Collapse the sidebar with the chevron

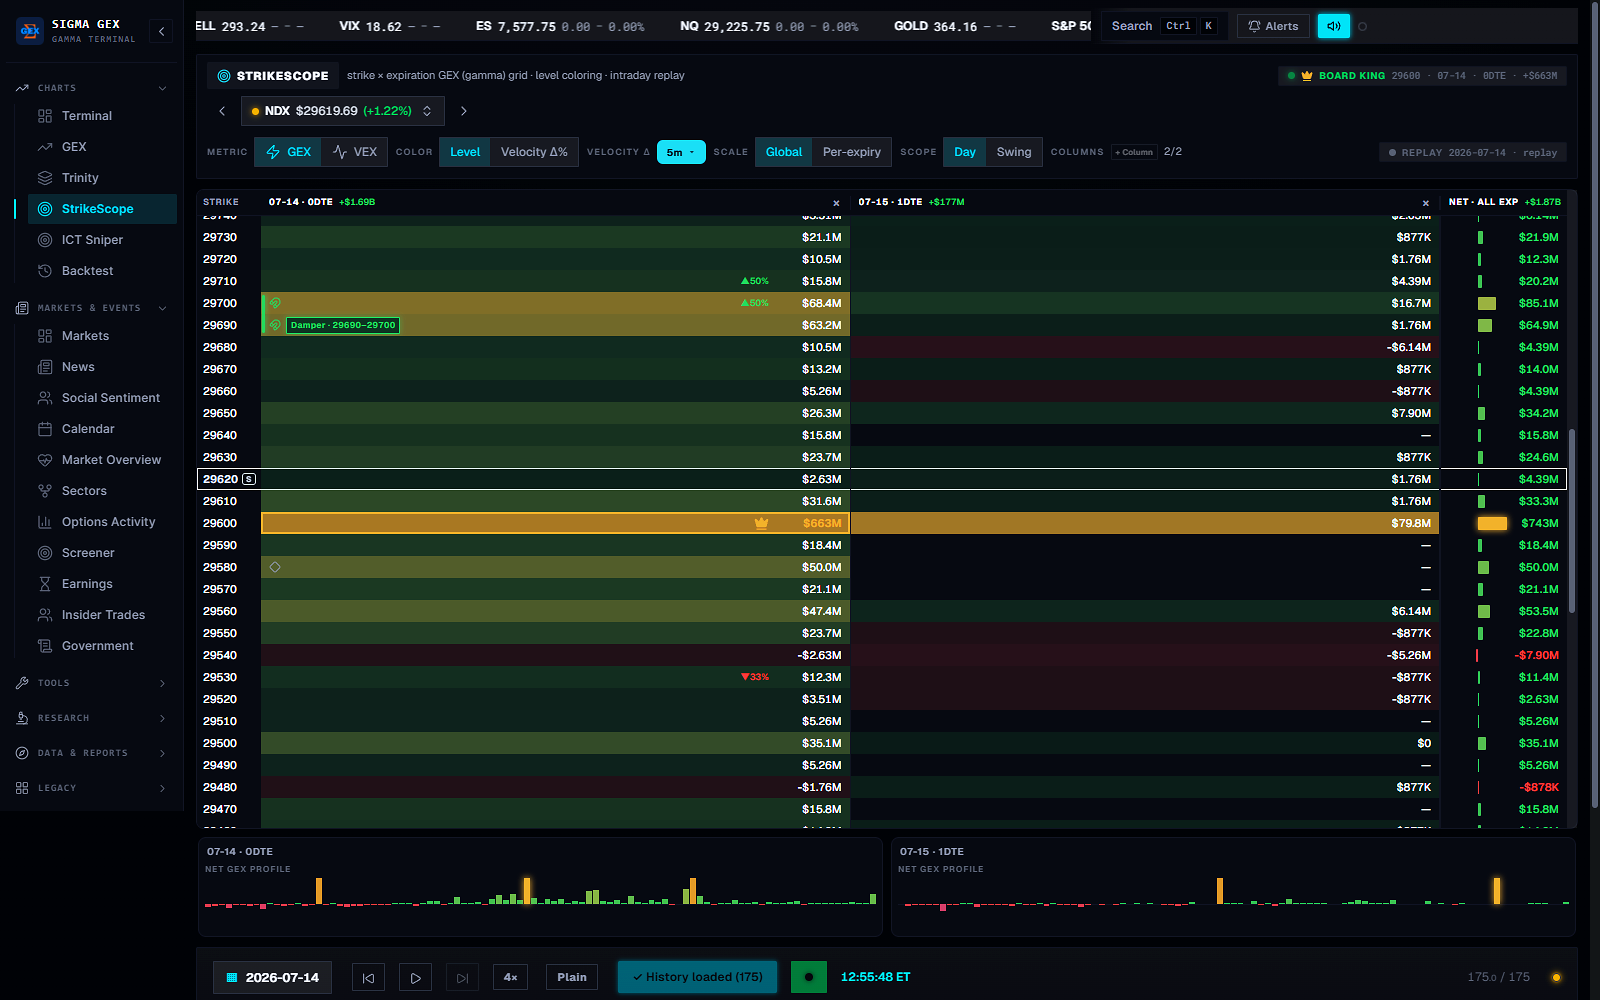click(162, 31)
